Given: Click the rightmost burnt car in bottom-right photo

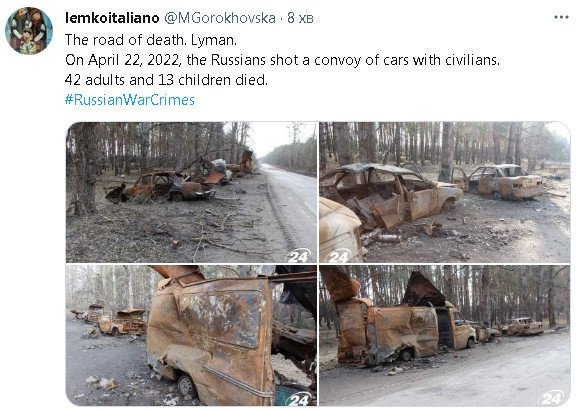Looking at the screenshot, I should click(523, 327).
